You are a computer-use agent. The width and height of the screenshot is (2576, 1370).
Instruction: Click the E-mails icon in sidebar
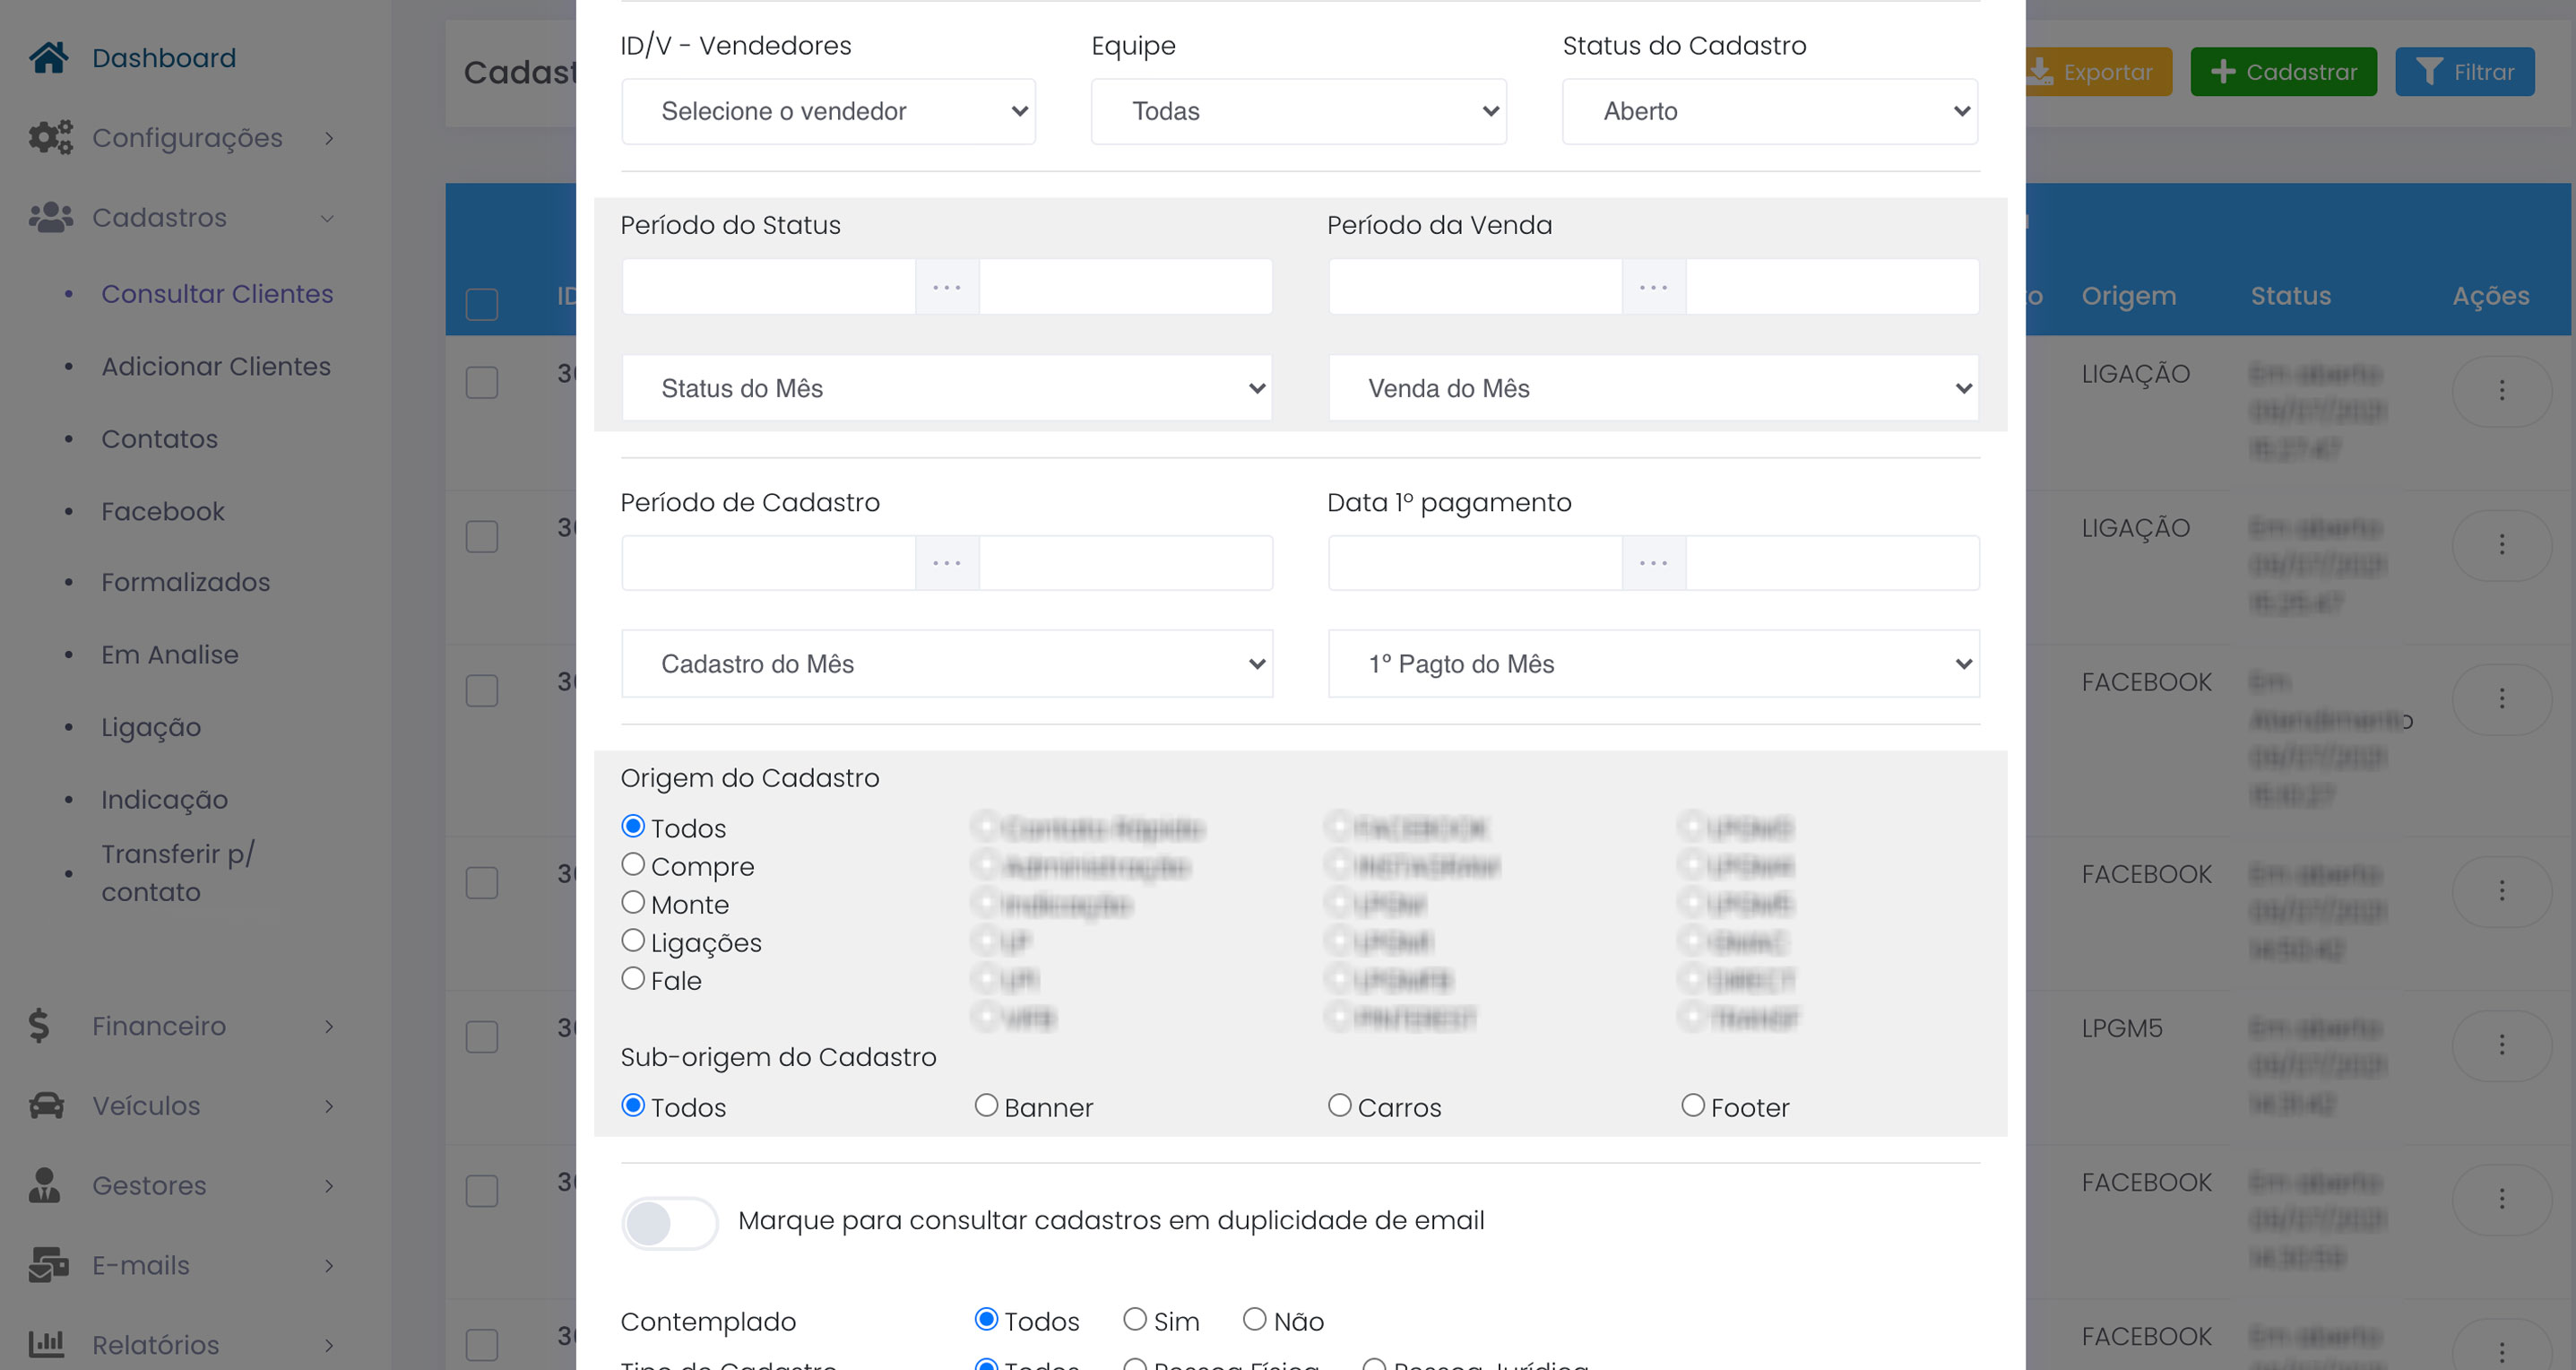pyautogui.click(x=48, y=1265)
